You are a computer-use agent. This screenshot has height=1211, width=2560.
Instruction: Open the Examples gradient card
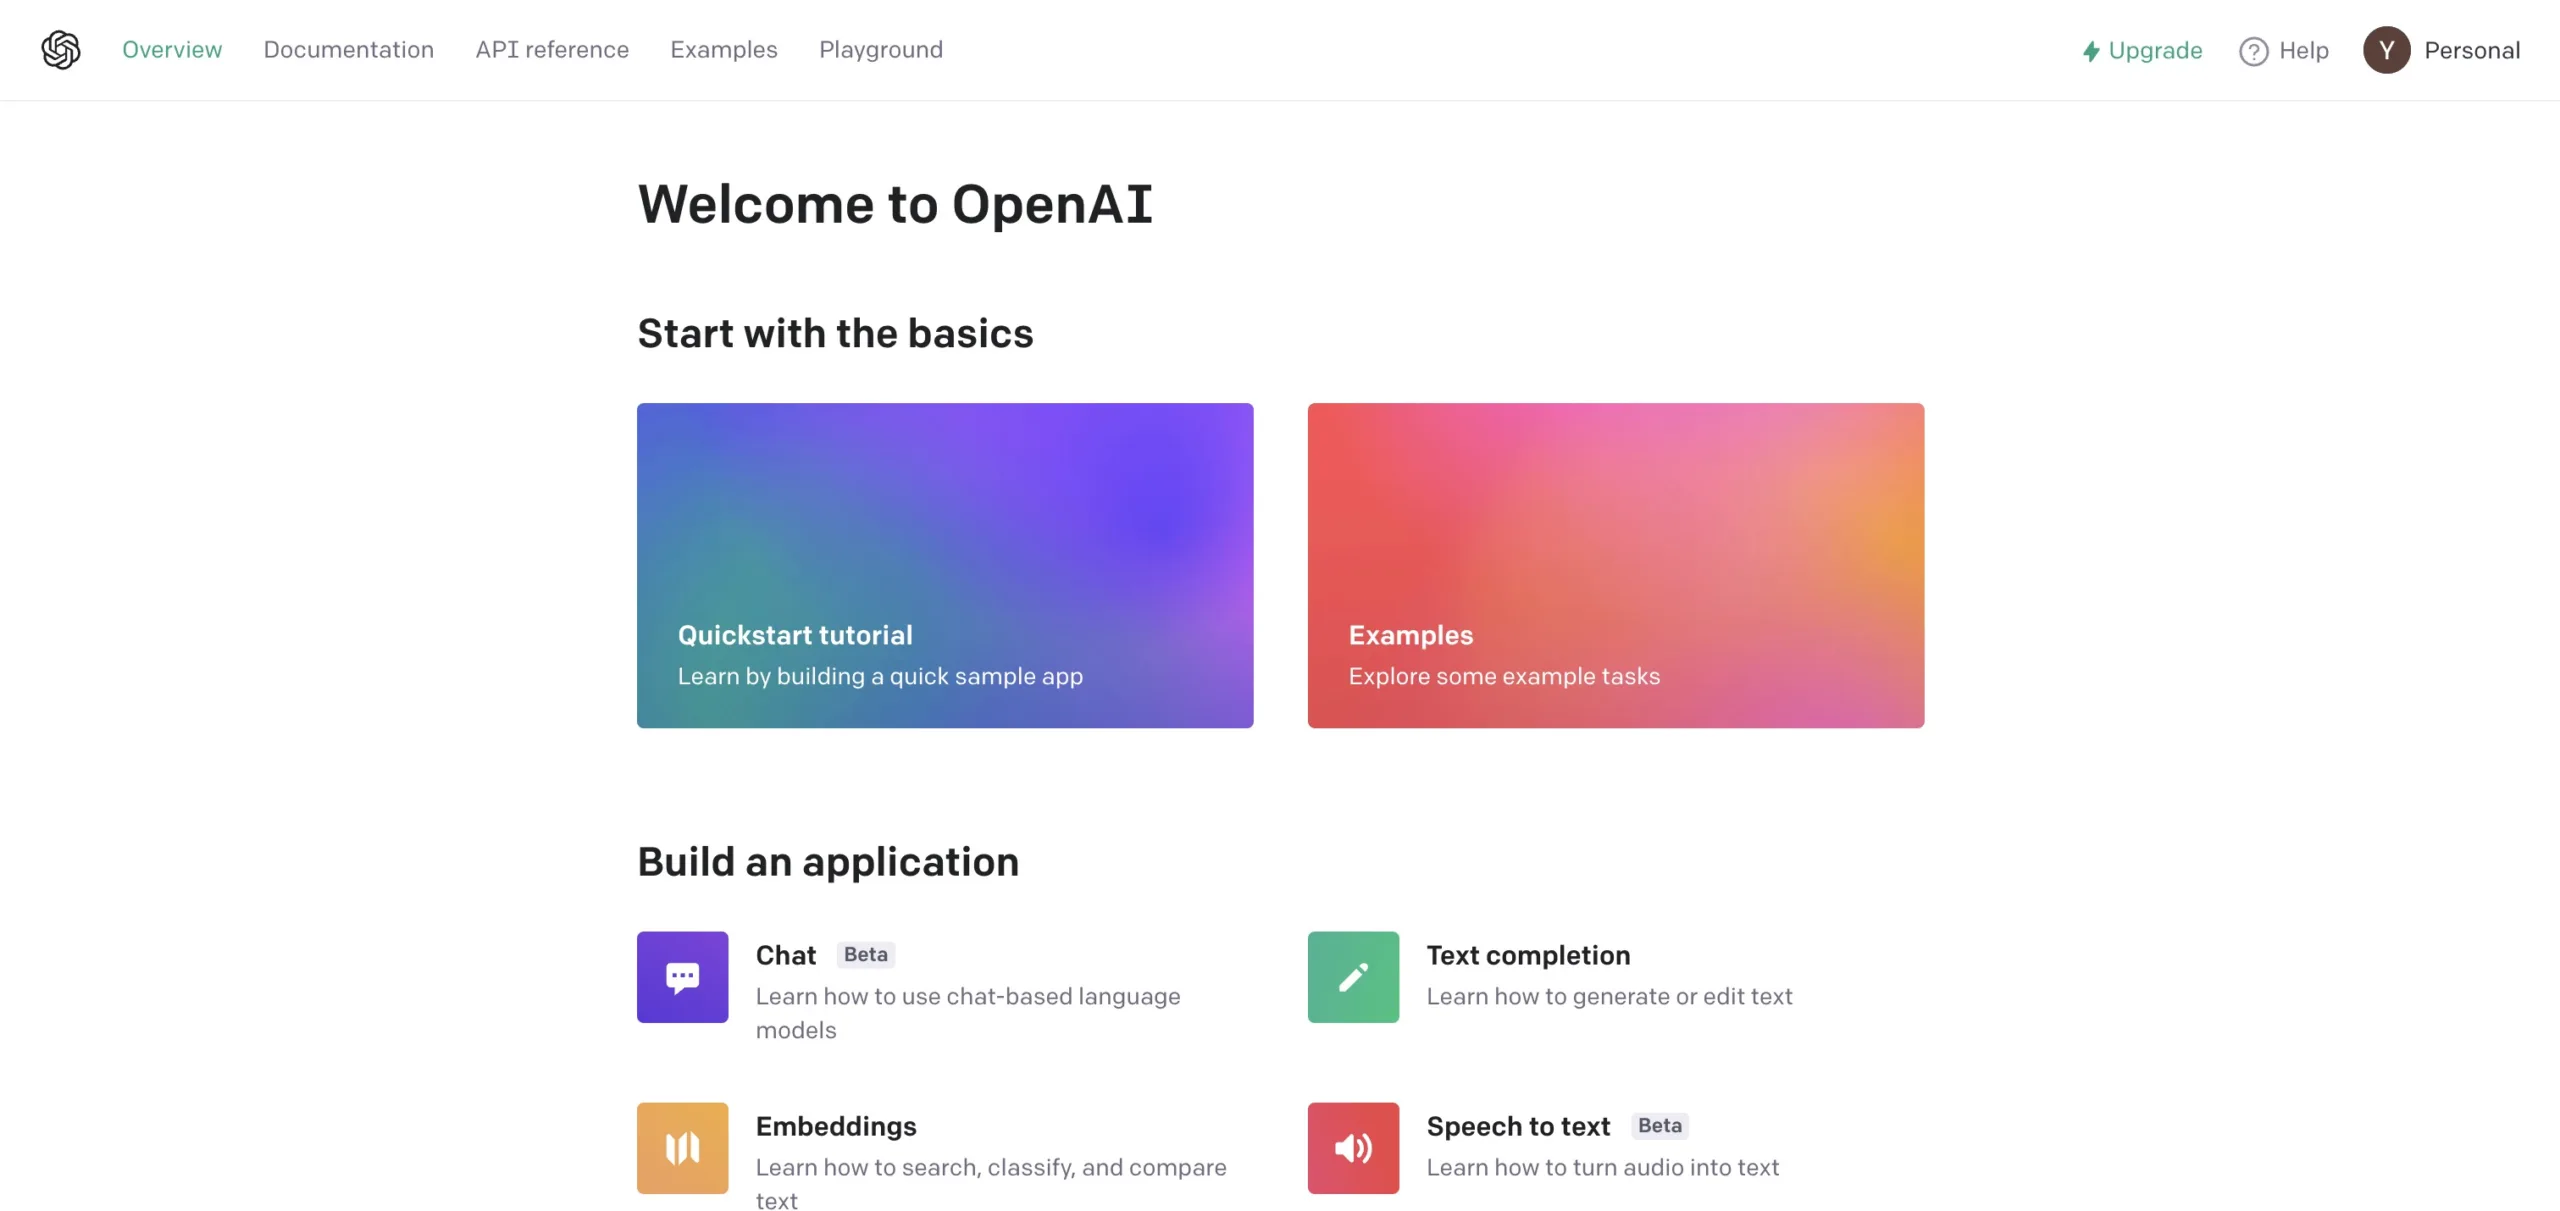[1615, 565]
